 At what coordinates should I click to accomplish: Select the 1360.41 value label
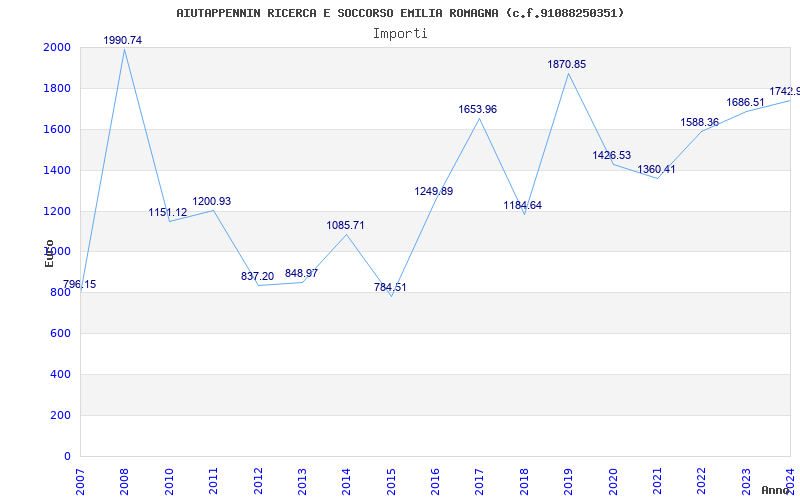tap(656, 169)
